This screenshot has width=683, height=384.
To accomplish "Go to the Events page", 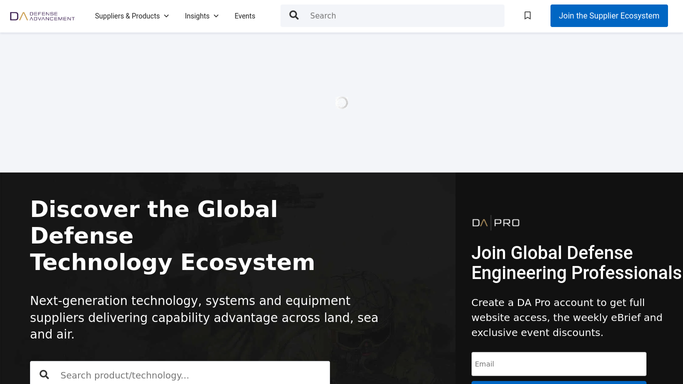I will [245, 16].
